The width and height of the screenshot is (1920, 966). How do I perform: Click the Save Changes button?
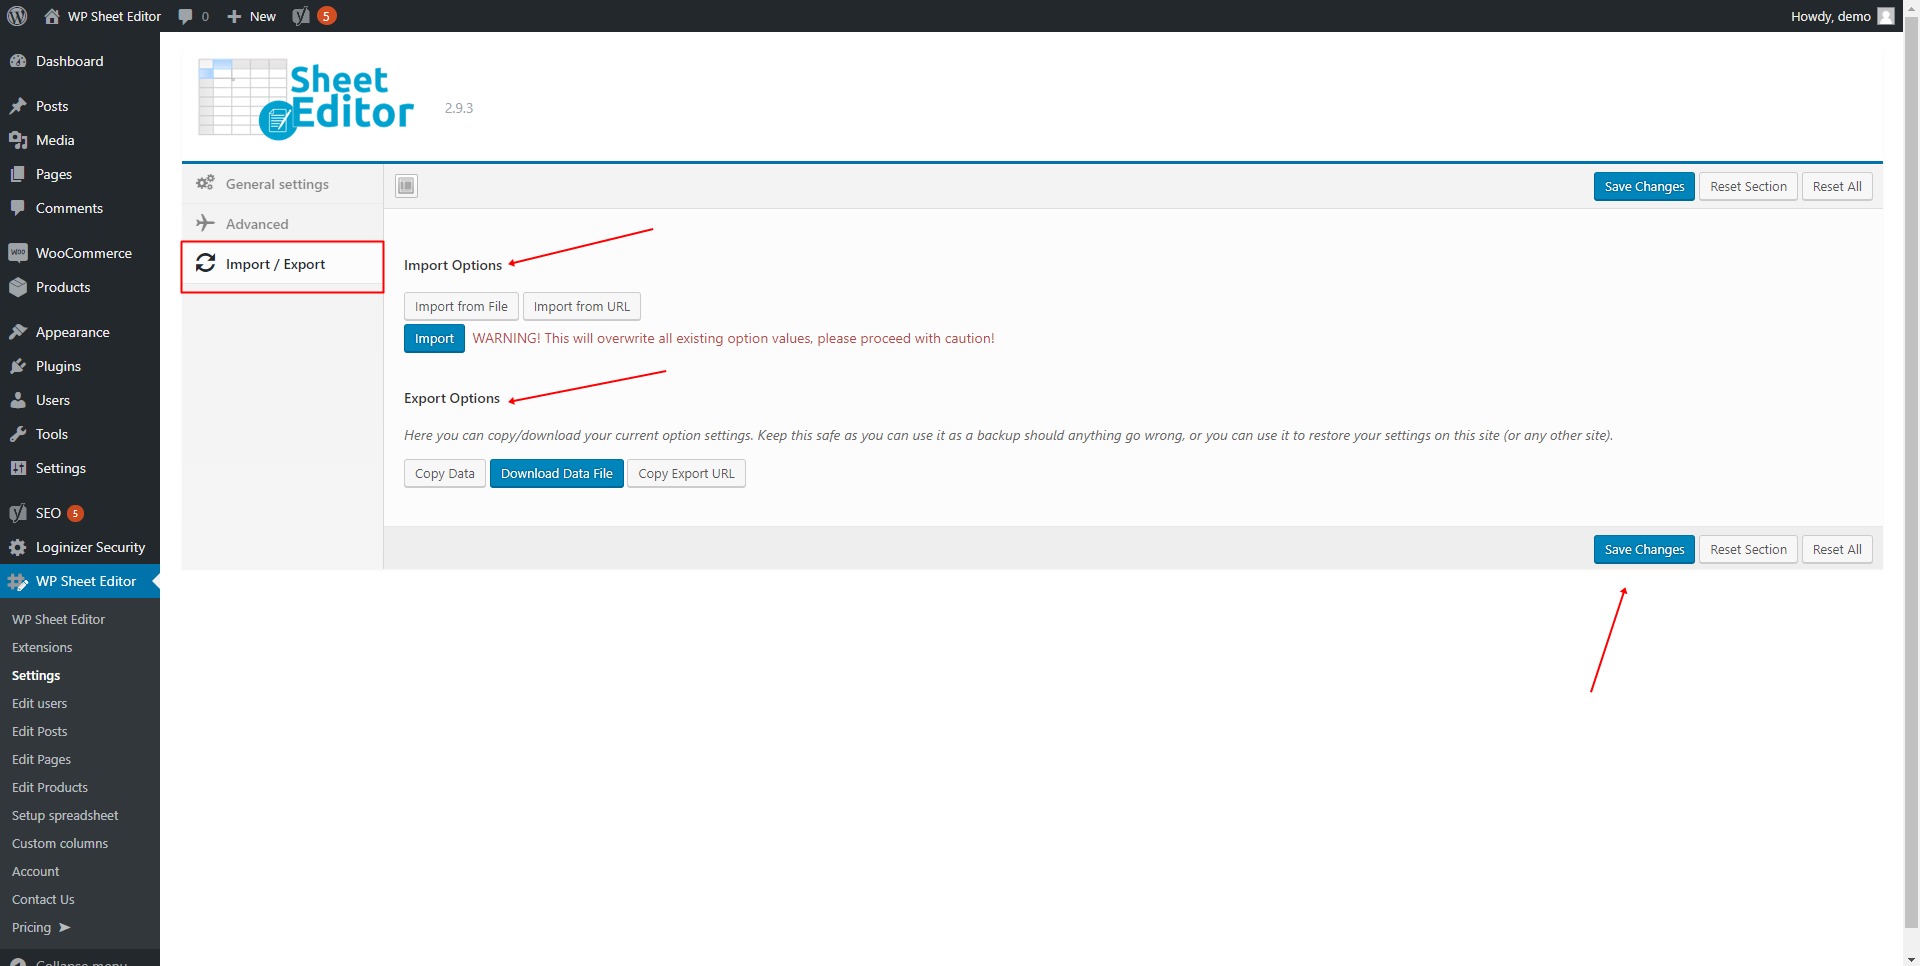pos(1643,186)
